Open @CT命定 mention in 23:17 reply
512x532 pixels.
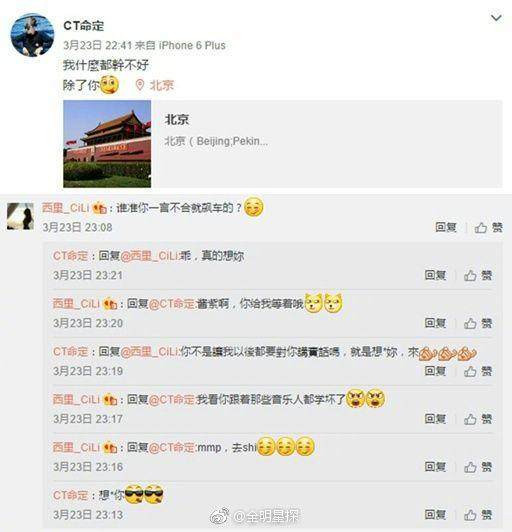(x=172, y=400)
